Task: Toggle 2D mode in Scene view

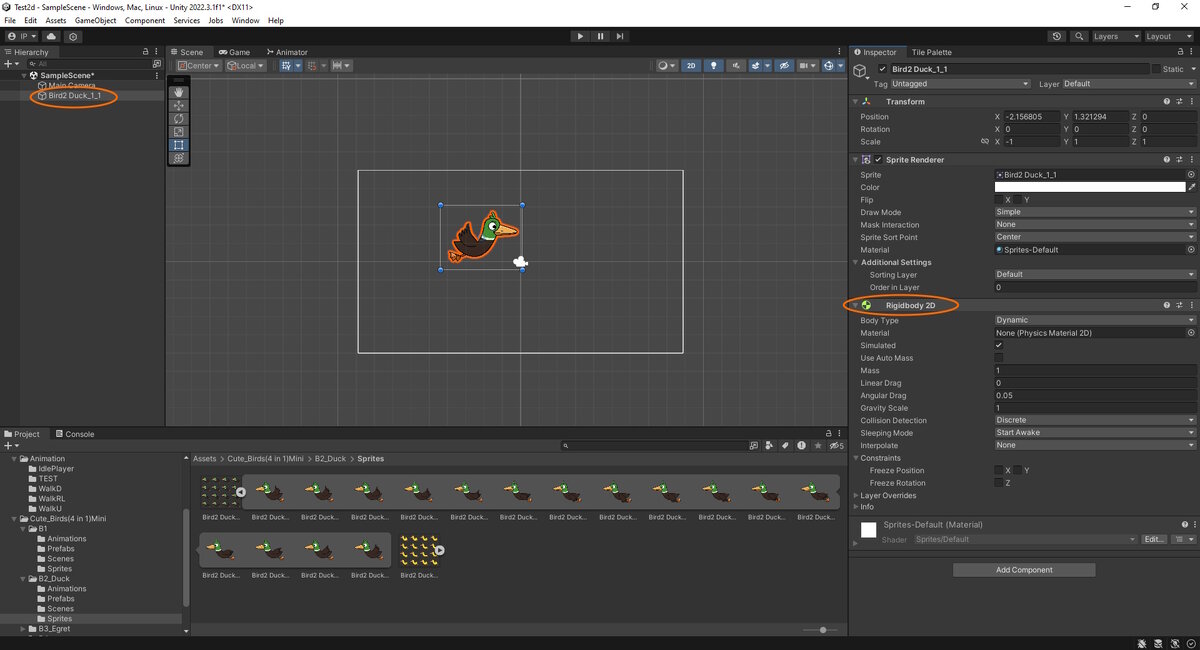Action: 691,66
